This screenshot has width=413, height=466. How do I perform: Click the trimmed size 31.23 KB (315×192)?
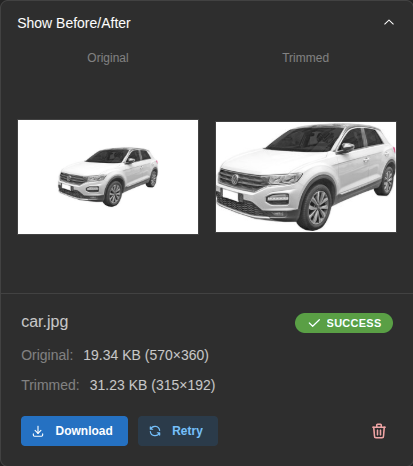(152, 385)
